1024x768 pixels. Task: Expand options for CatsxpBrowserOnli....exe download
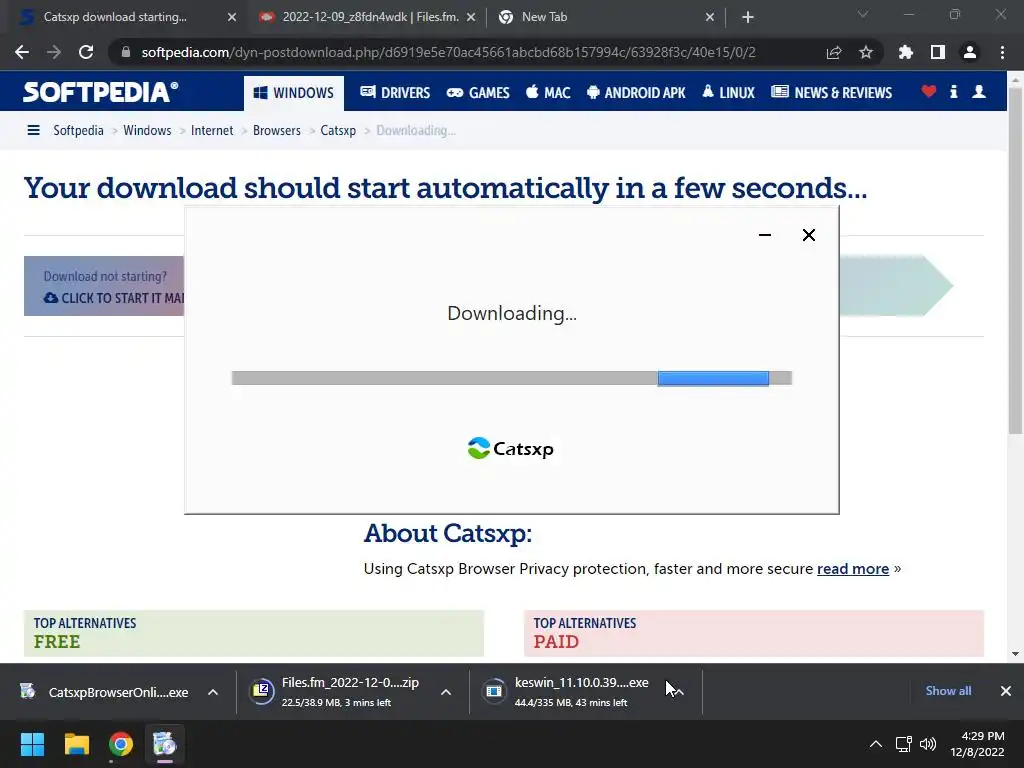(x=213, y=692)
